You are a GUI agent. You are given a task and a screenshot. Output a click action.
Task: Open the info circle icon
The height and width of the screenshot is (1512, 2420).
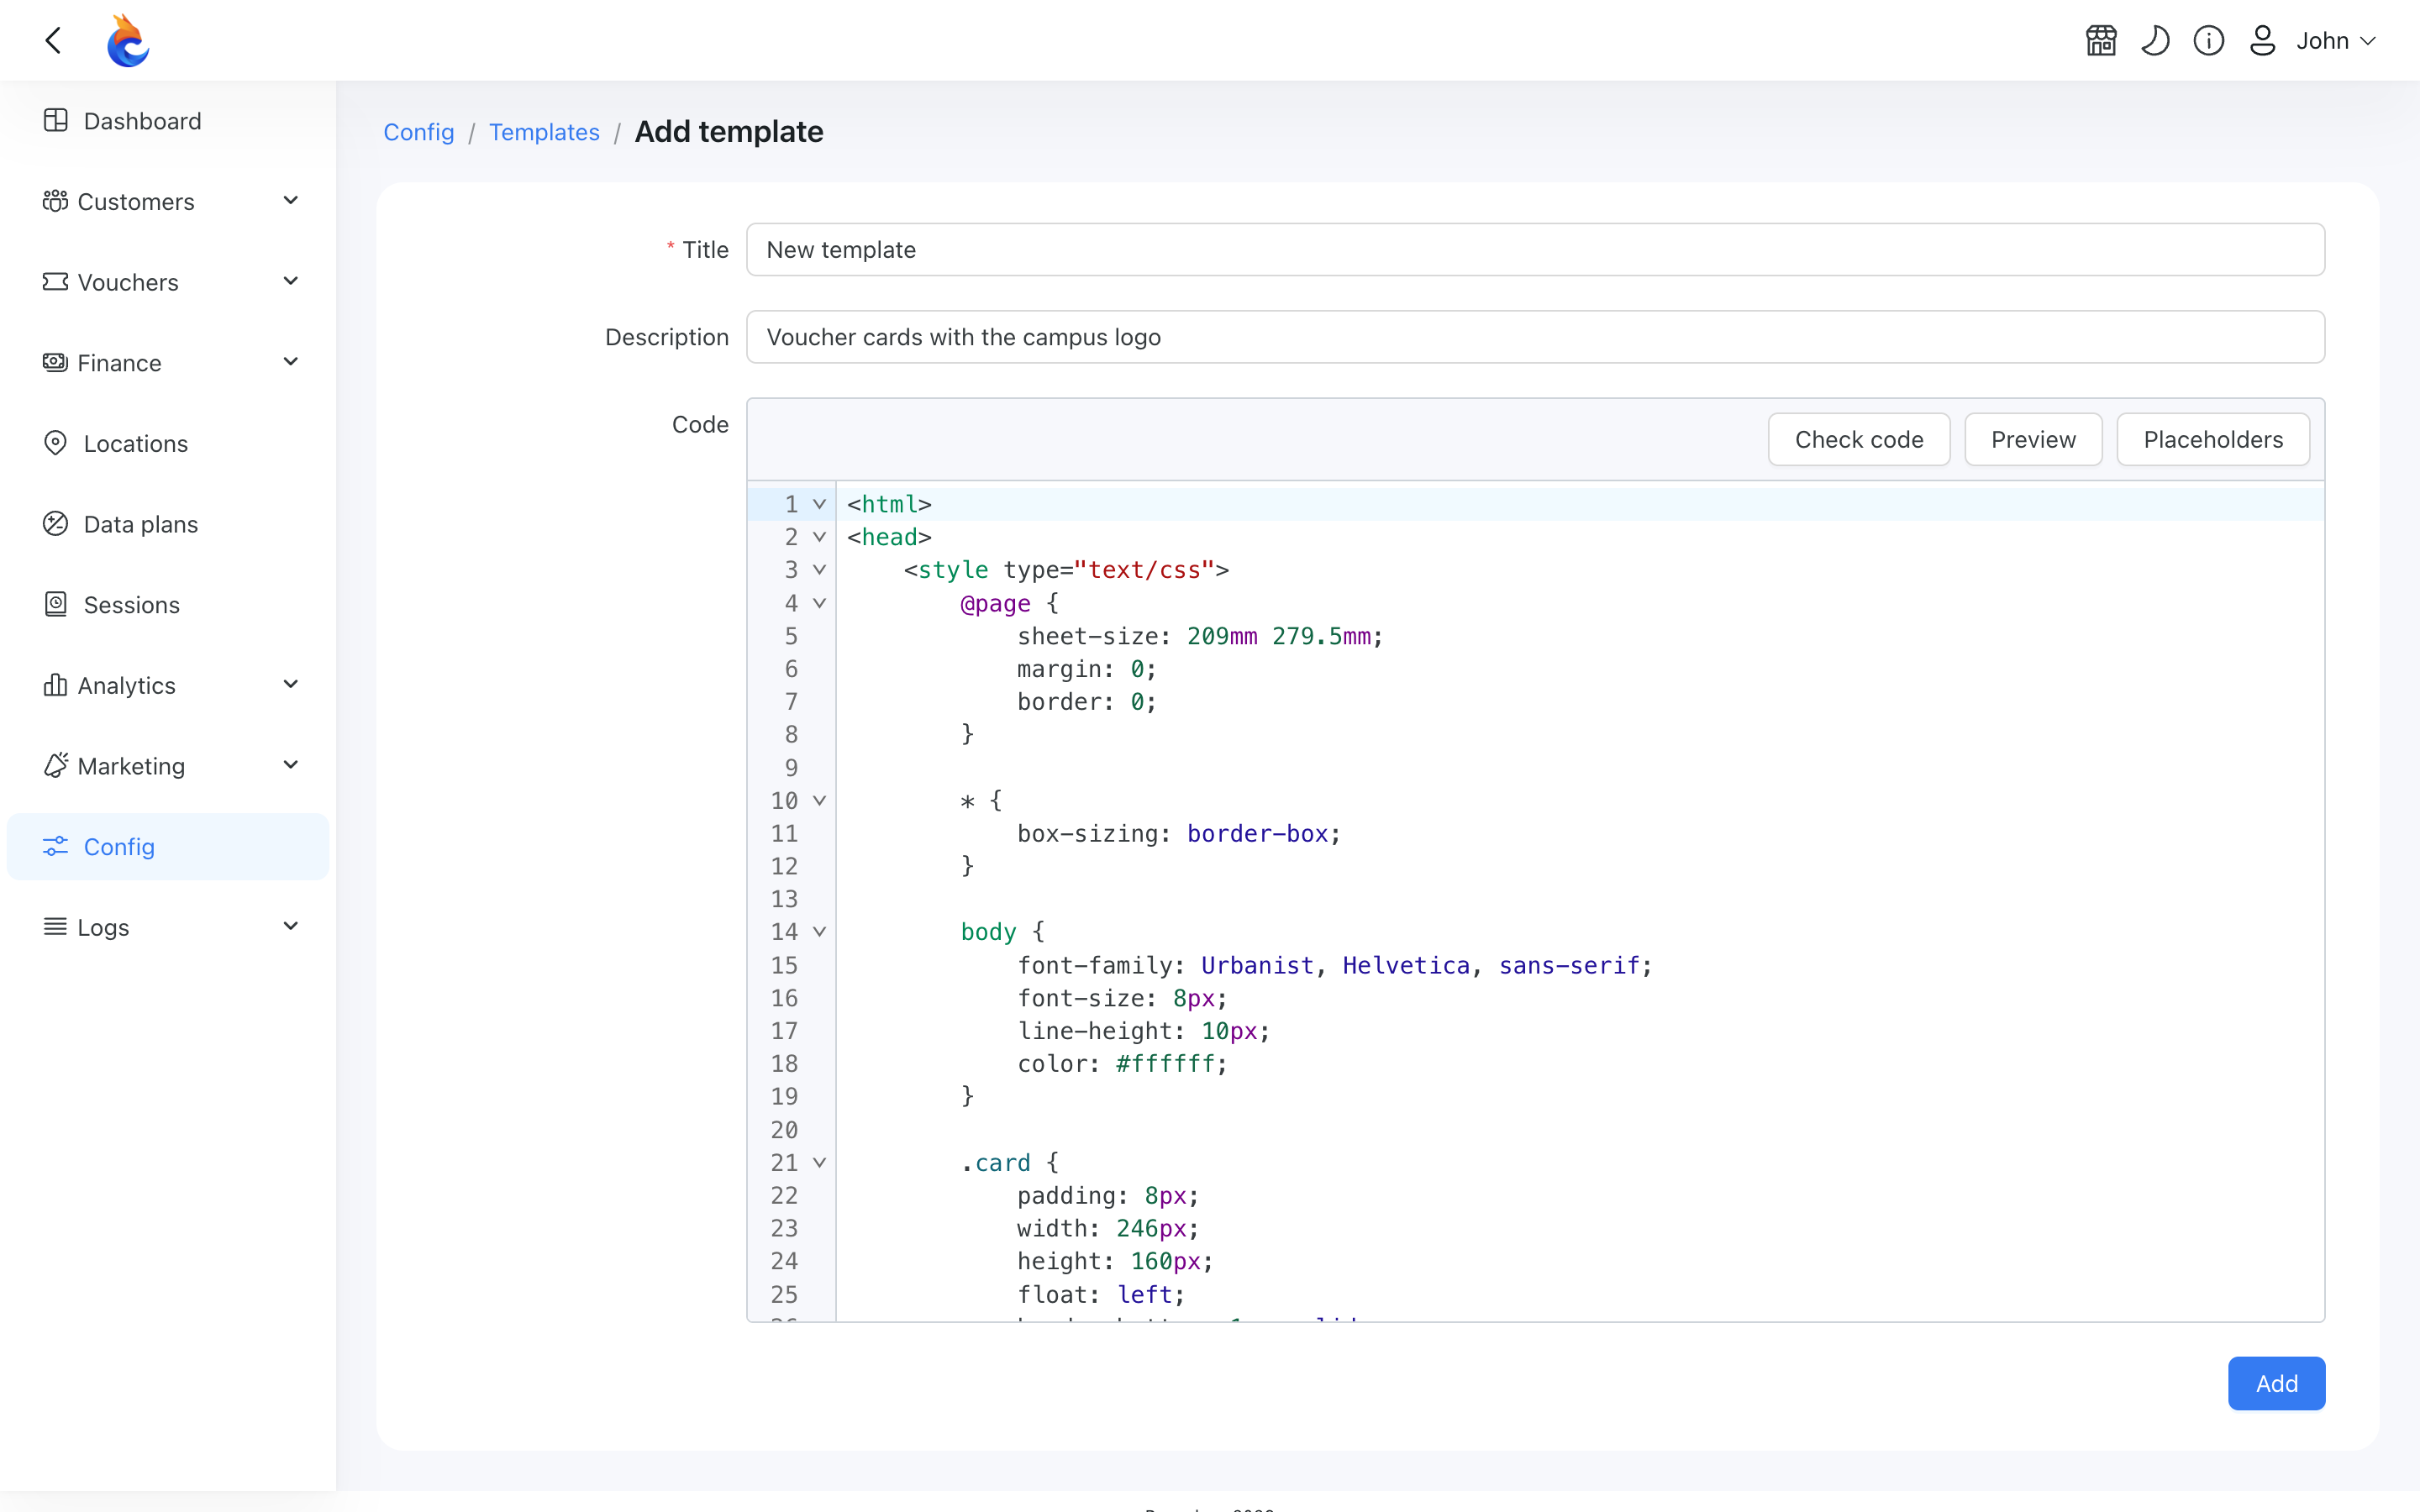point(2209,40)
